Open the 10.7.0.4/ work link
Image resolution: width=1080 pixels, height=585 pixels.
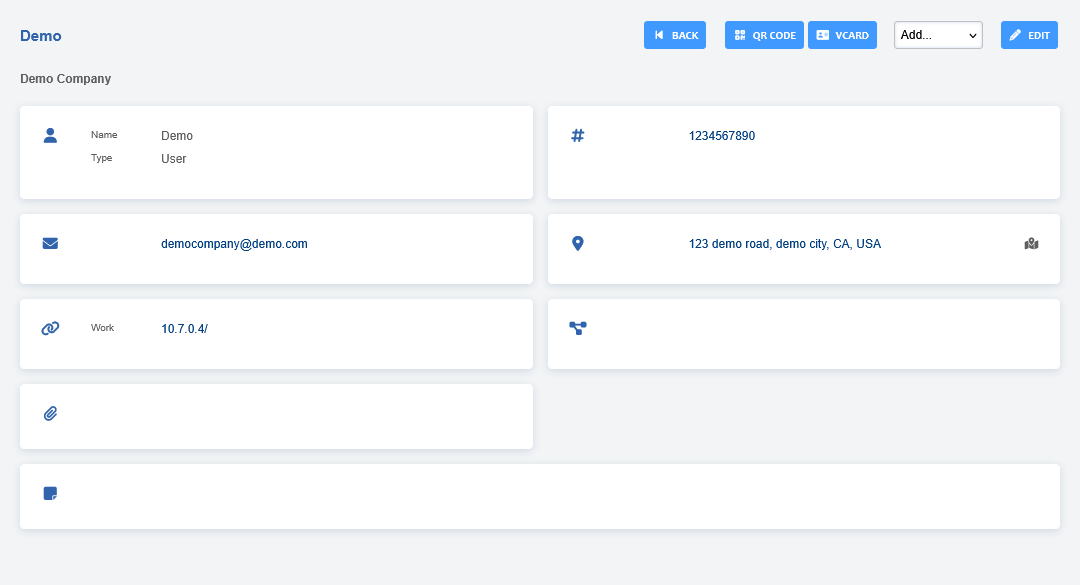184,329
